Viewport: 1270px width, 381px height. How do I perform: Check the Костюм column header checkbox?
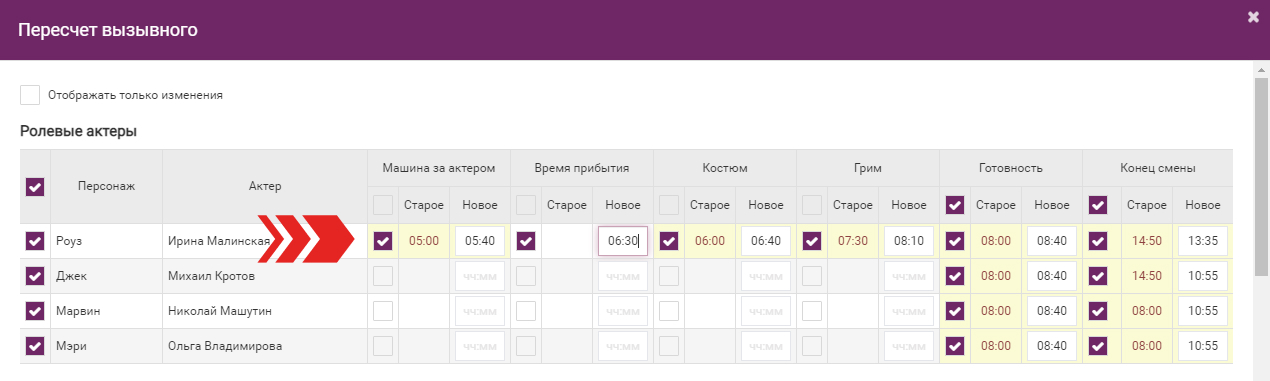(669, 205)
